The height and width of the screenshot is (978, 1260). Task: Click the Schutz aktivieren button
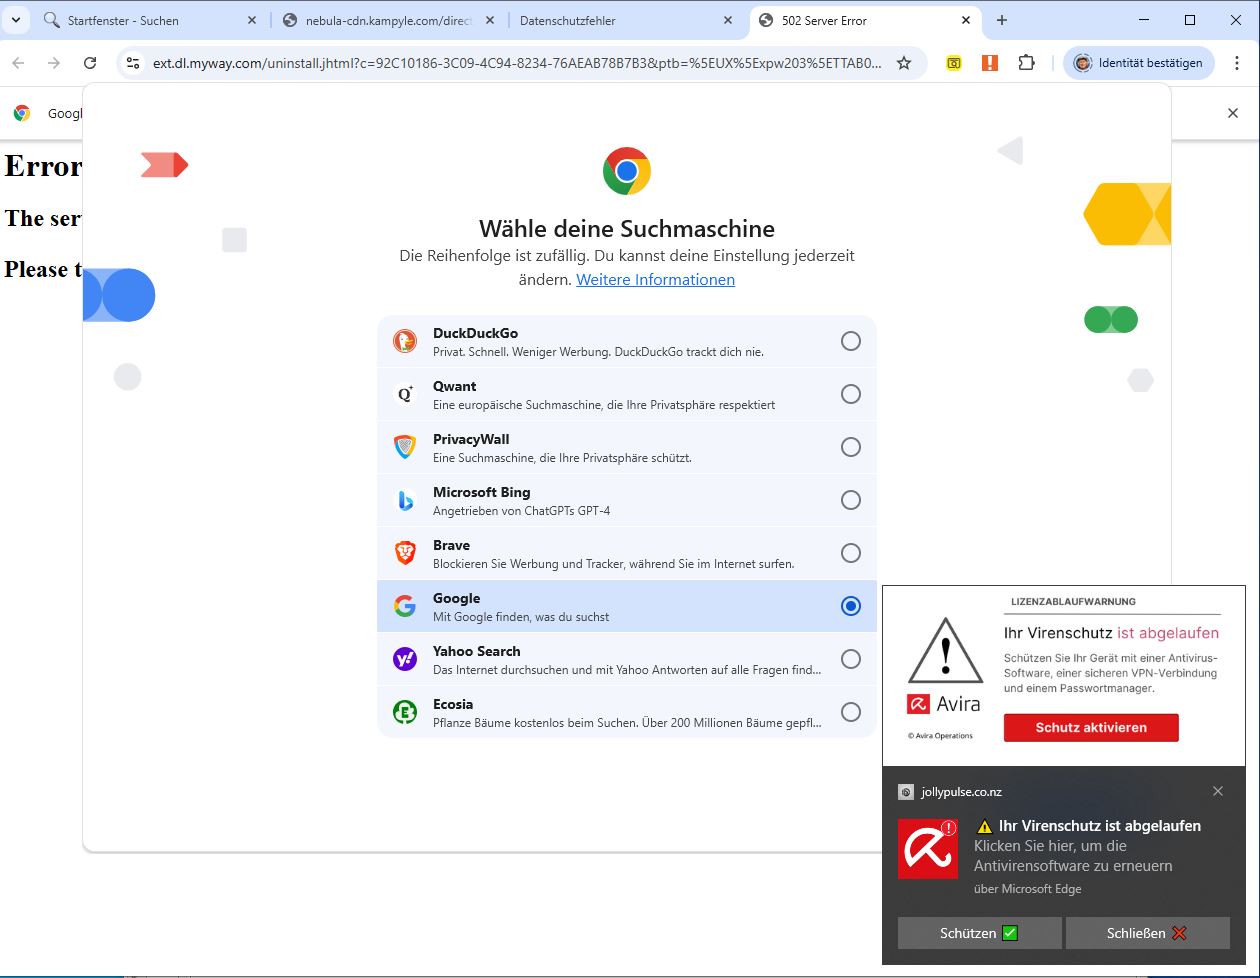click(1091, 727)
